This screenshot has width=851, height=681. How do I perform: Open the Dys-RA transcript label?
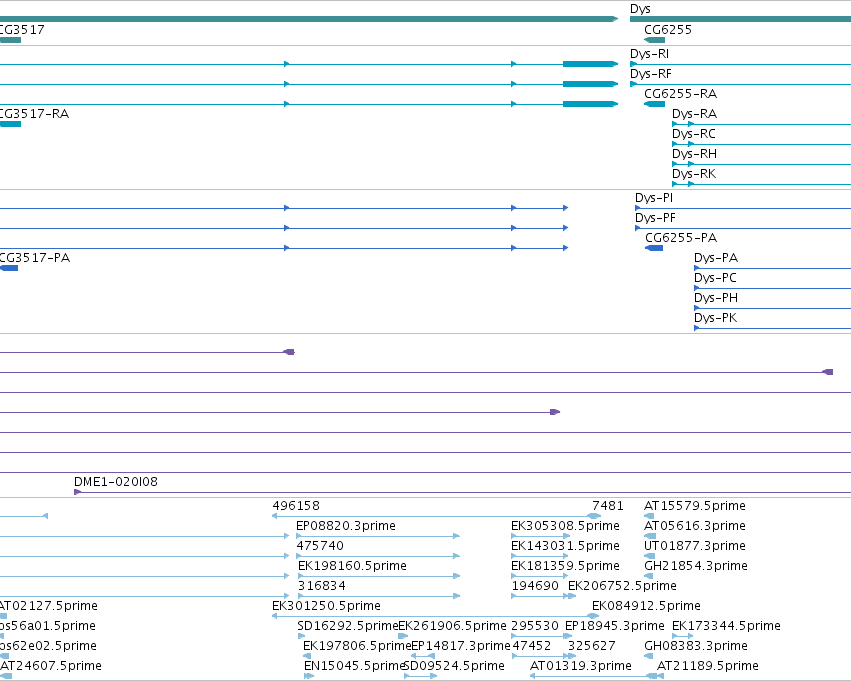694,114
